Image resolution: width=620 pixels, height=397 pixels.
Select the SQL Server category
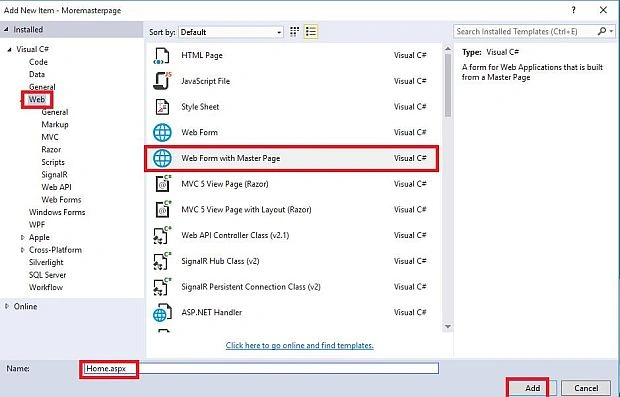click(47, 275)
